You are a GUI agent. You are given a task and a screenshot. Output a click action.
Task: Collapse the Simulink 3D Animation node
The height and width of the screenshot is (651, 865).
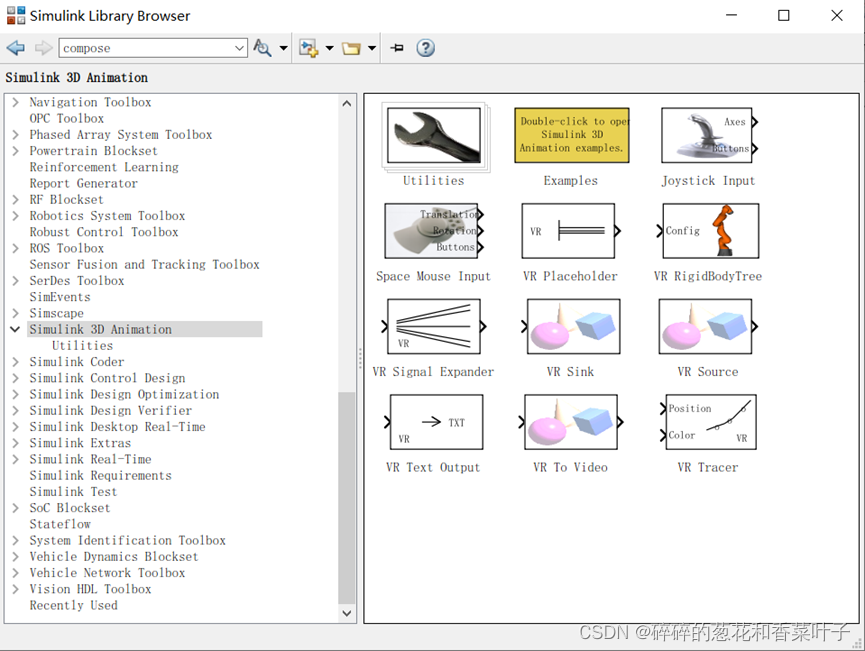point(15,329)
